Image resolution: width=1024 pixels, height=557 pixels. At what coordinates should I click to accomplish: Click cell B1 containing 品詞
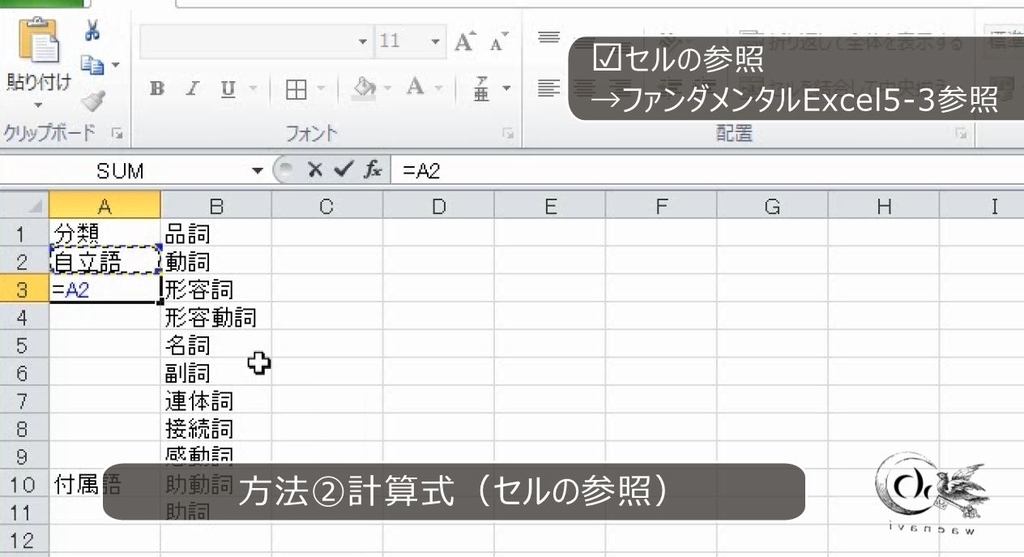216,233
